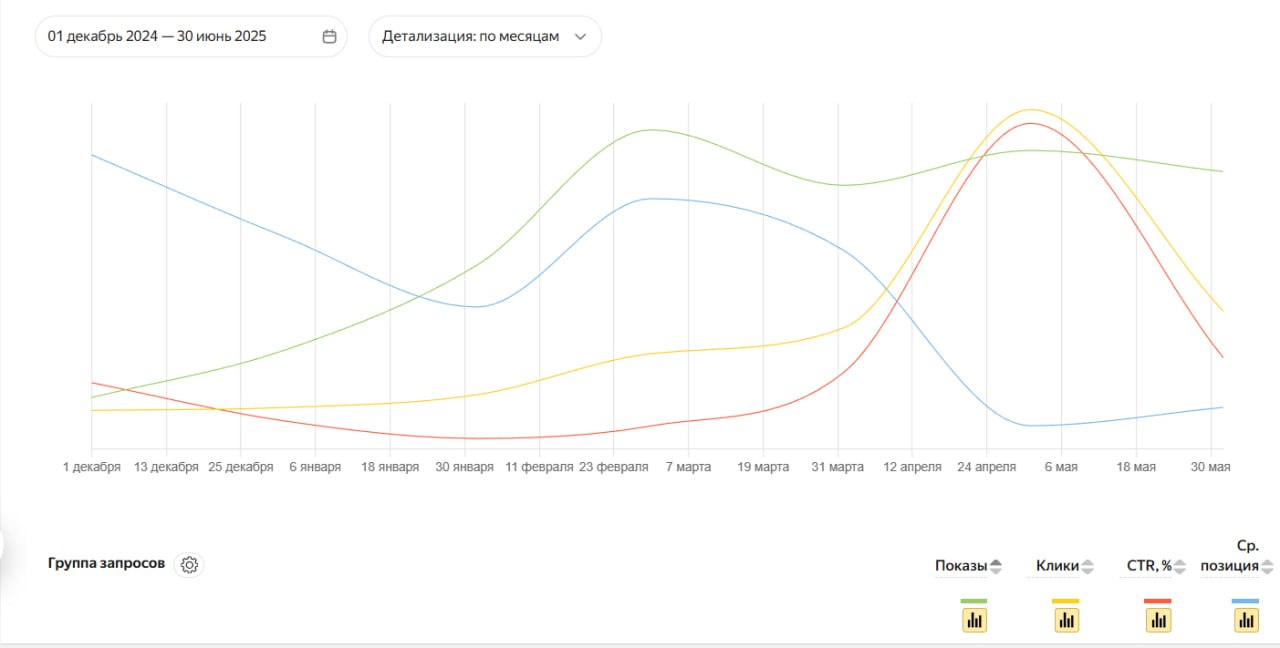Select the Ср. позиция column header label
Viewport: 1280px width, 648px height.
(1230, 556)
